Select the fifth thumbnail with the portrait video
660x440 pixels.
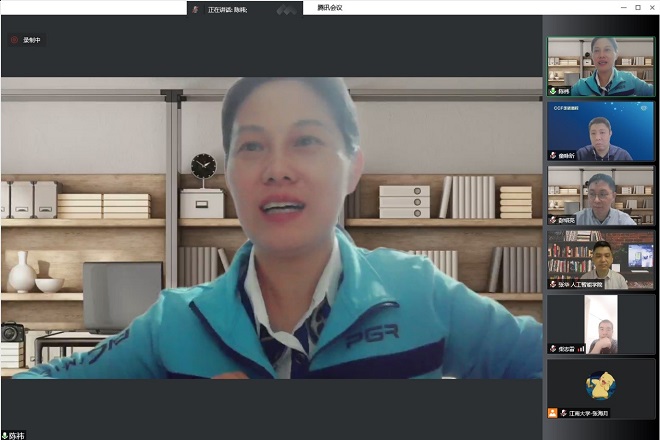coord(600,321)
